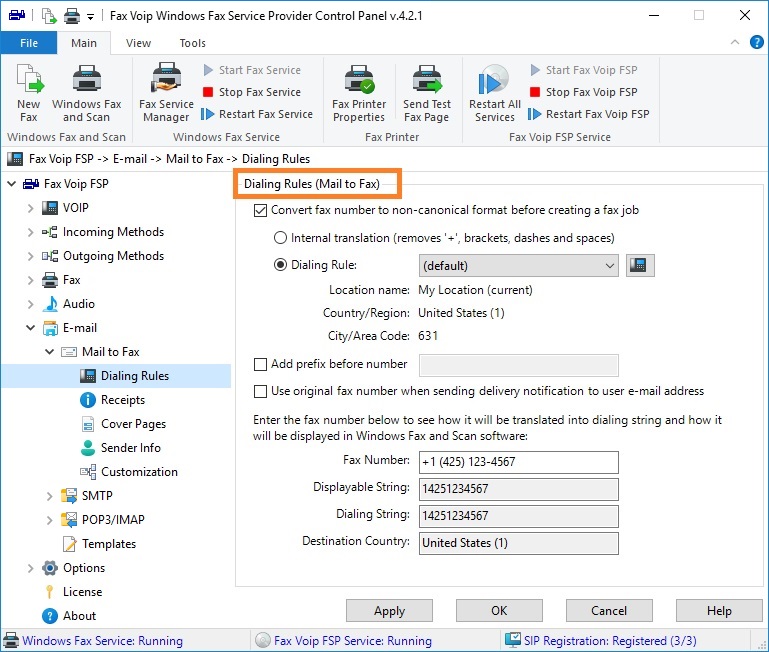This screenshot has height=652, width=769.
Task: Click Restart Fax Voip FSP
Action: tap(589, 114)
